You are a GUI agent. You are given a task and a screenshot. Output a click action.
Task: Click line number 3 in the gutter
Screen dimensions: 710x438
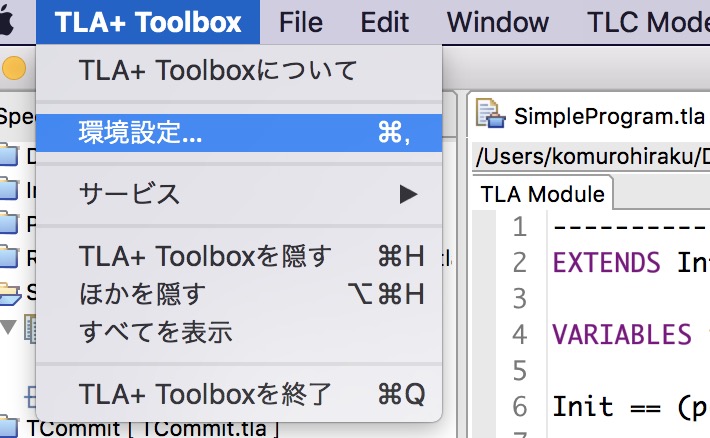[x=520, y=299]
